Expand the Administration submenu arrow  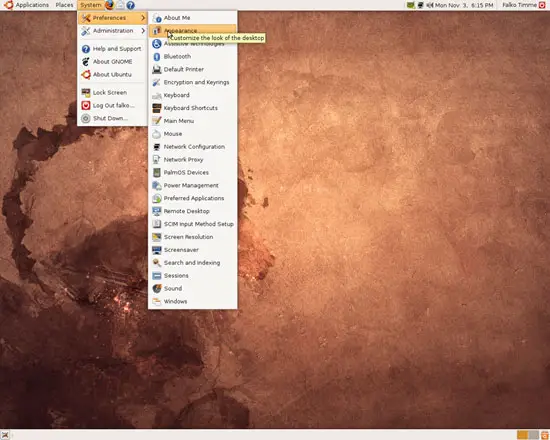tap(143, 31)
